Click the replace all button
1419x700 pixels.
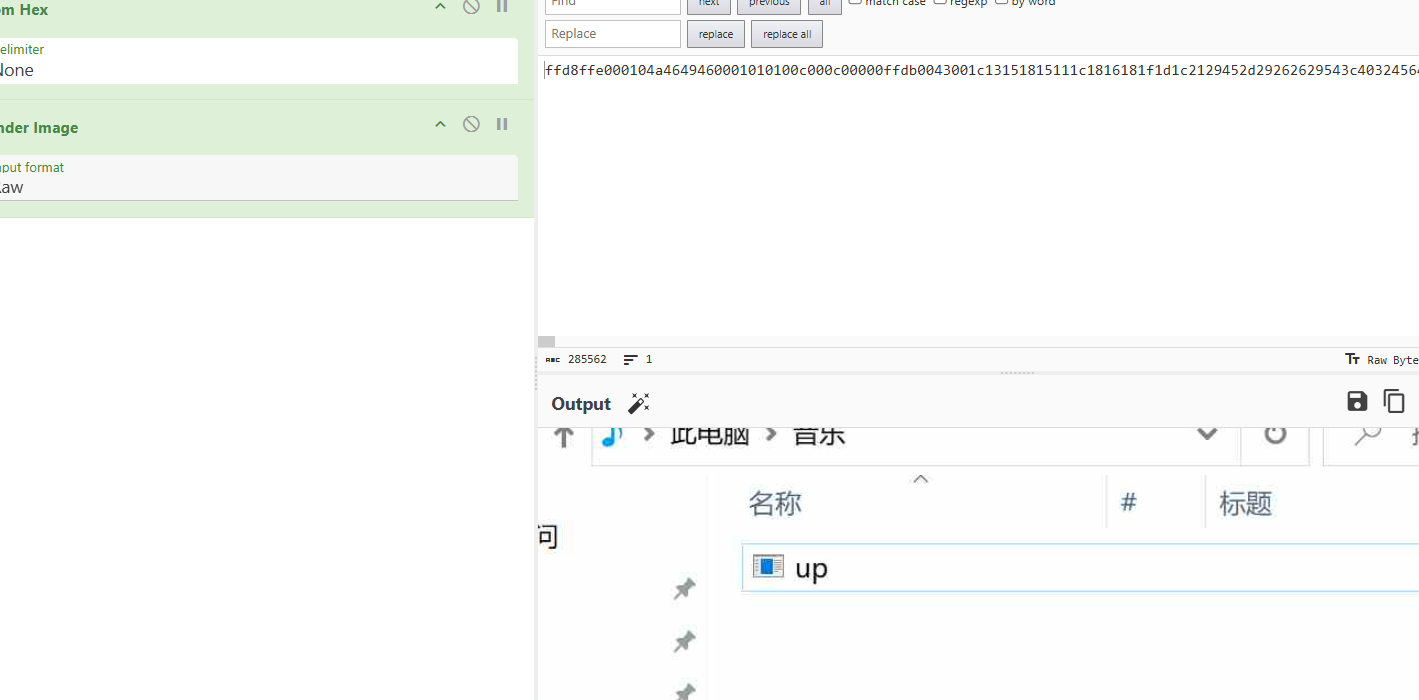click(786, 33)
